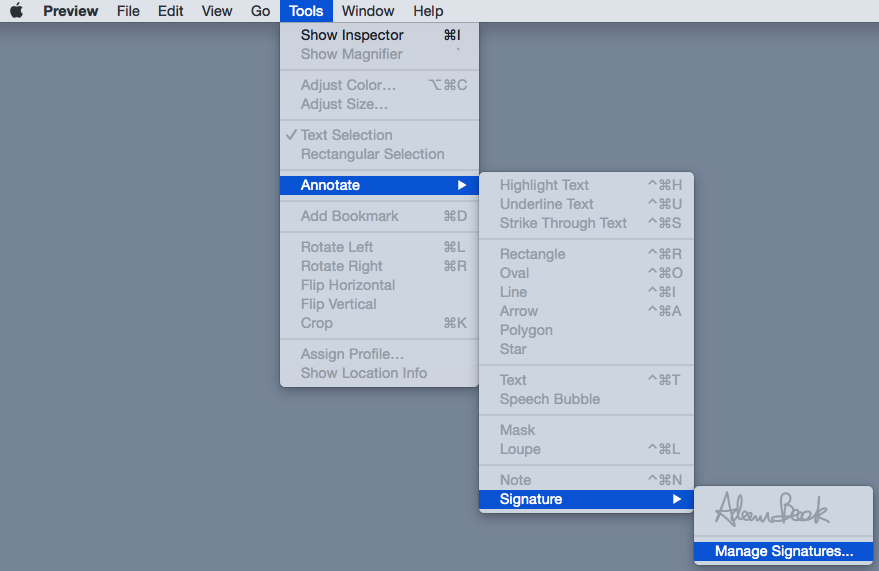Choose the Mask annotation
This screenshot has width=879, height=571.
tap(586, 430)
